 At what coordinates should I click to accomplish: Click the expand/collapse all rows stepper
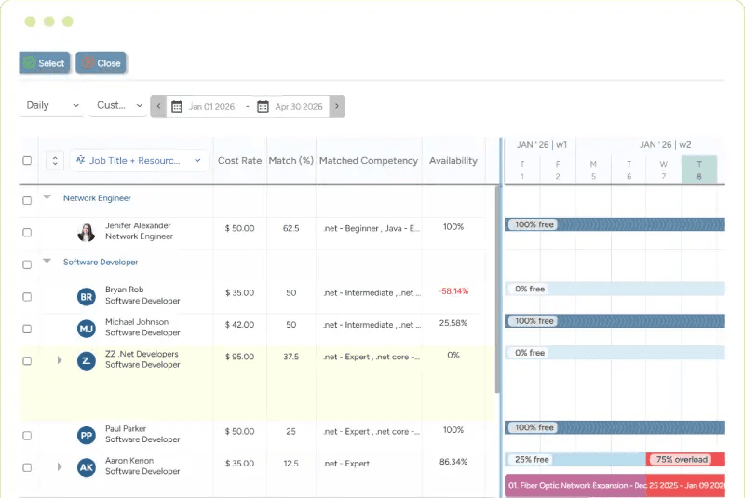click(55, 160)
